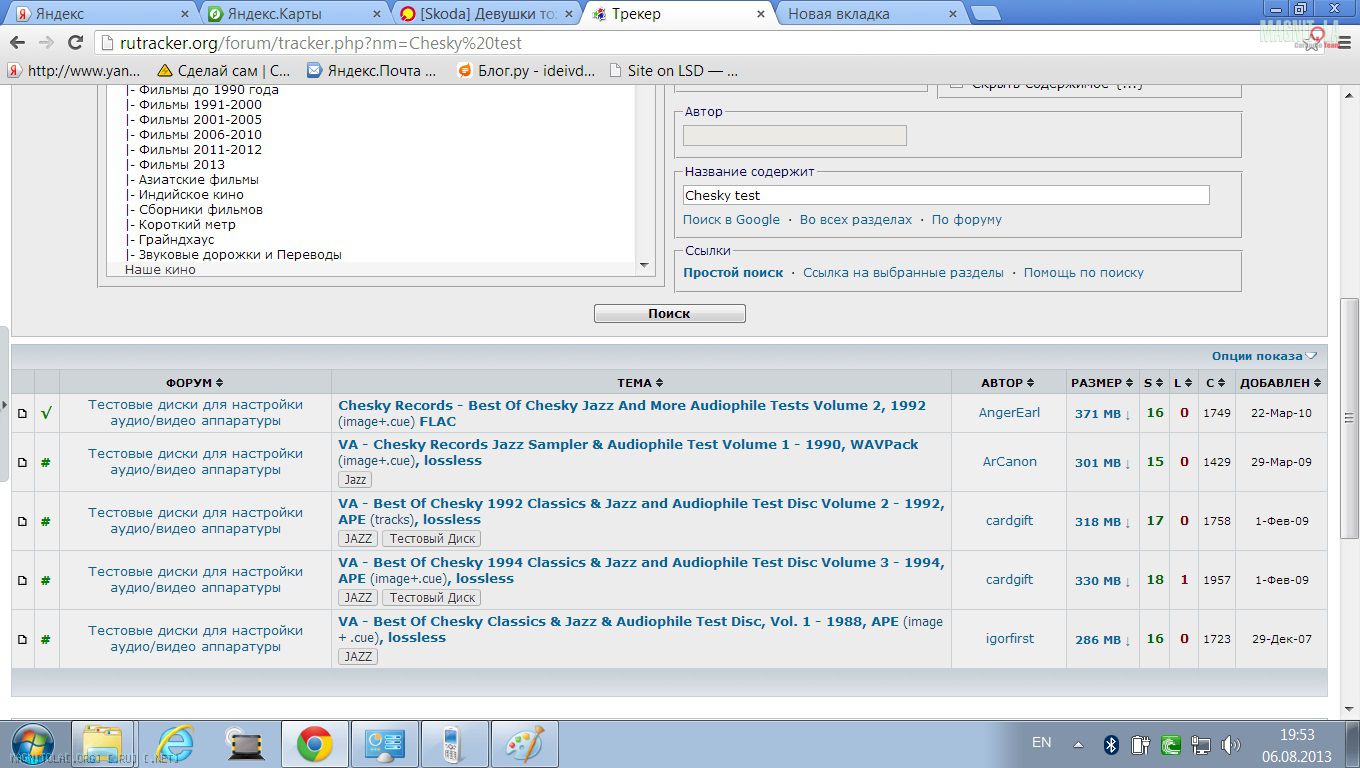Sort results by L leechers column
Screen dimensions: 1360x768
click(1184, 383)
